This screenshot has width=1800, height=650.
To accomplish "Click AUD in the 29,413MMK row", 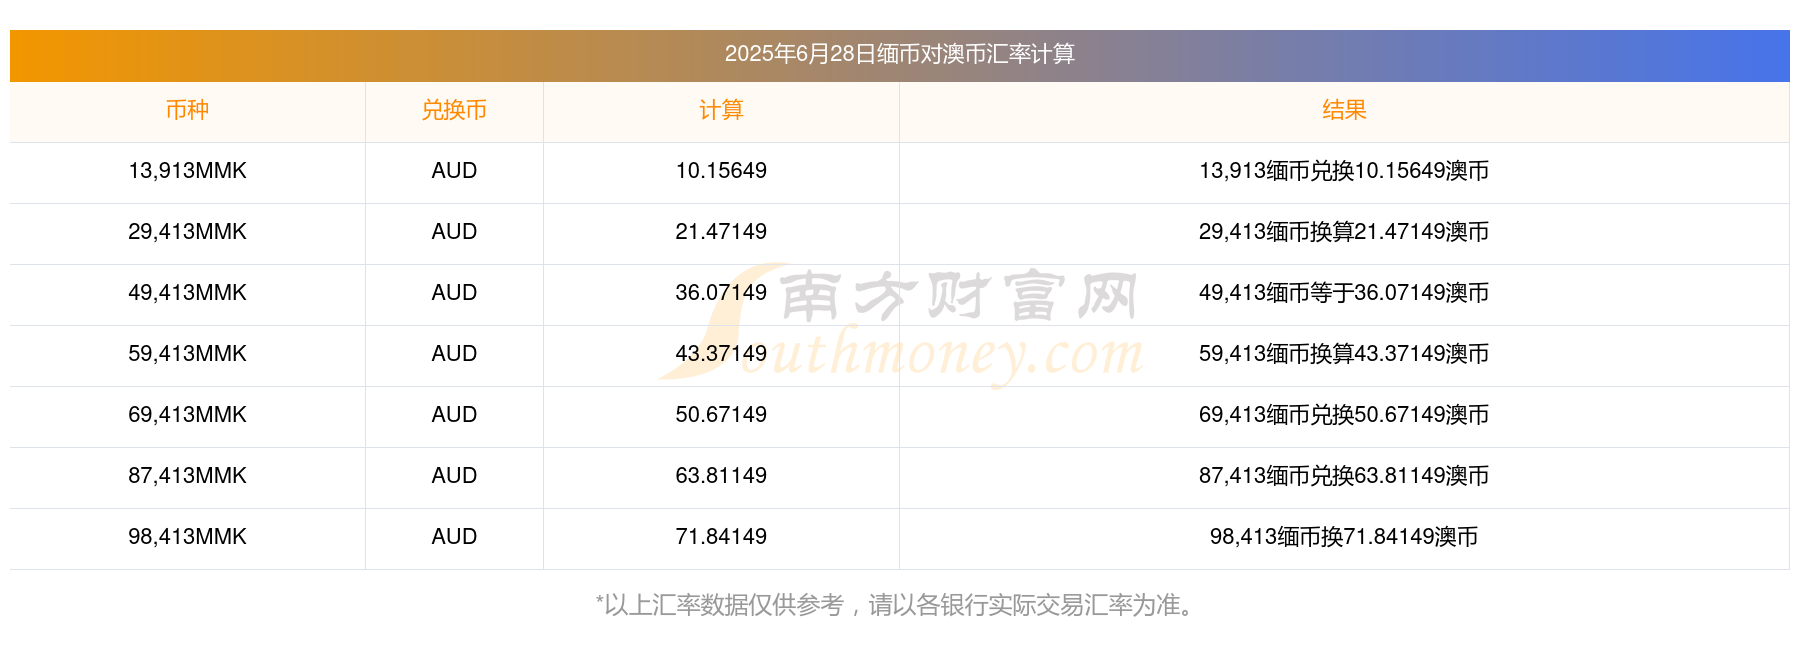I will (454, 232).
